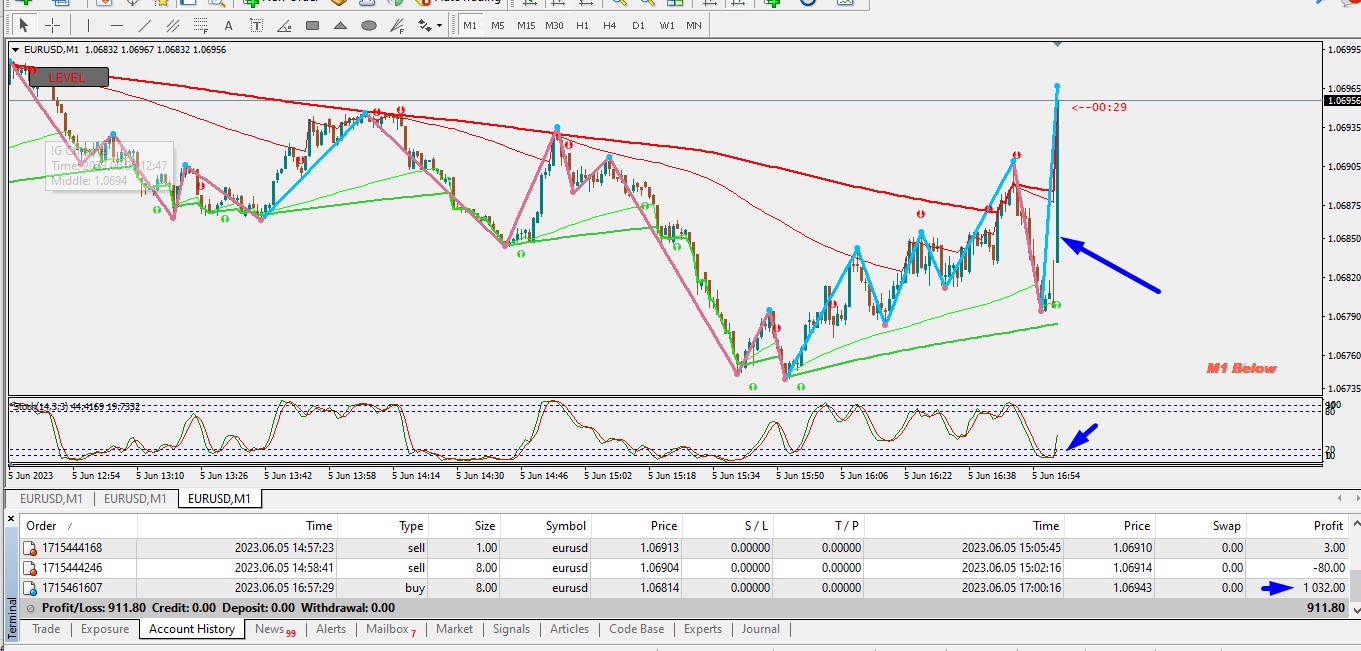This screenshot has height=651, width=1361.
Task: Enable the D1 daily timeframe
Action: 638,25
